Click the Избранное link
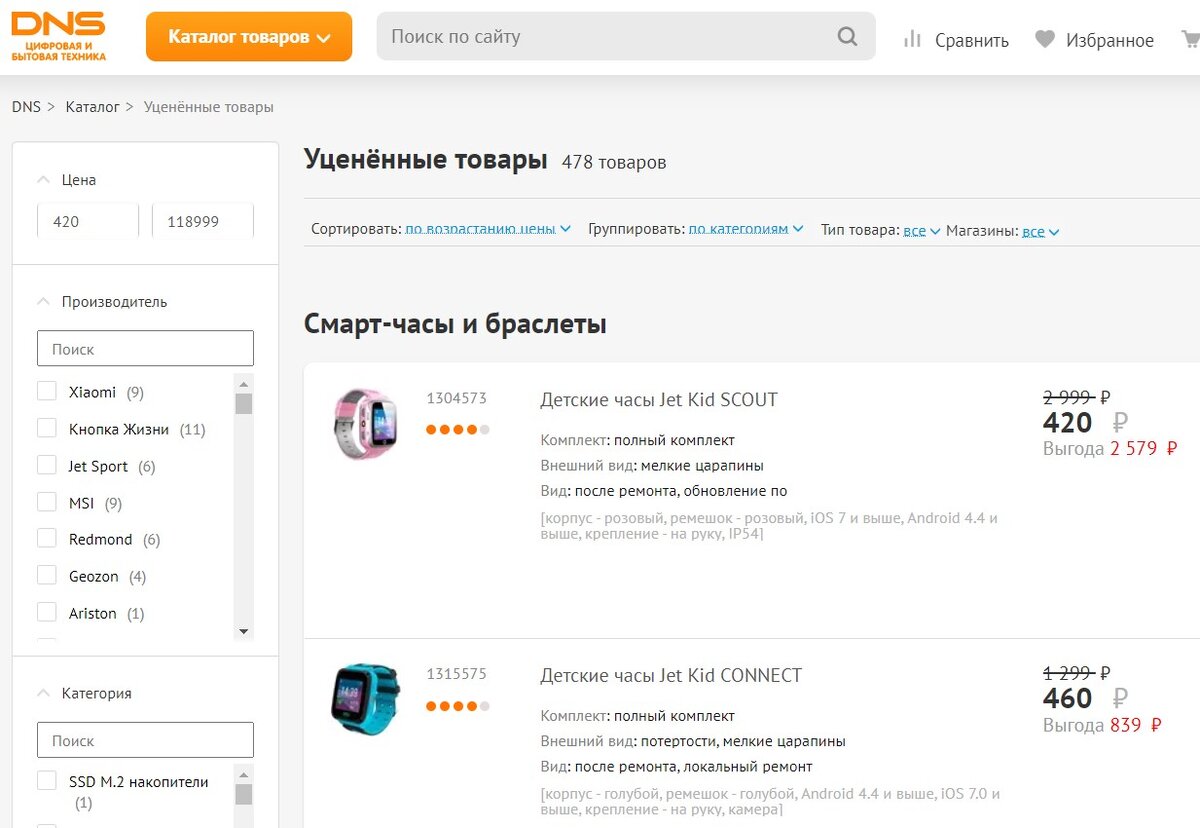 pyautogui.click(x=1110, y=41)
